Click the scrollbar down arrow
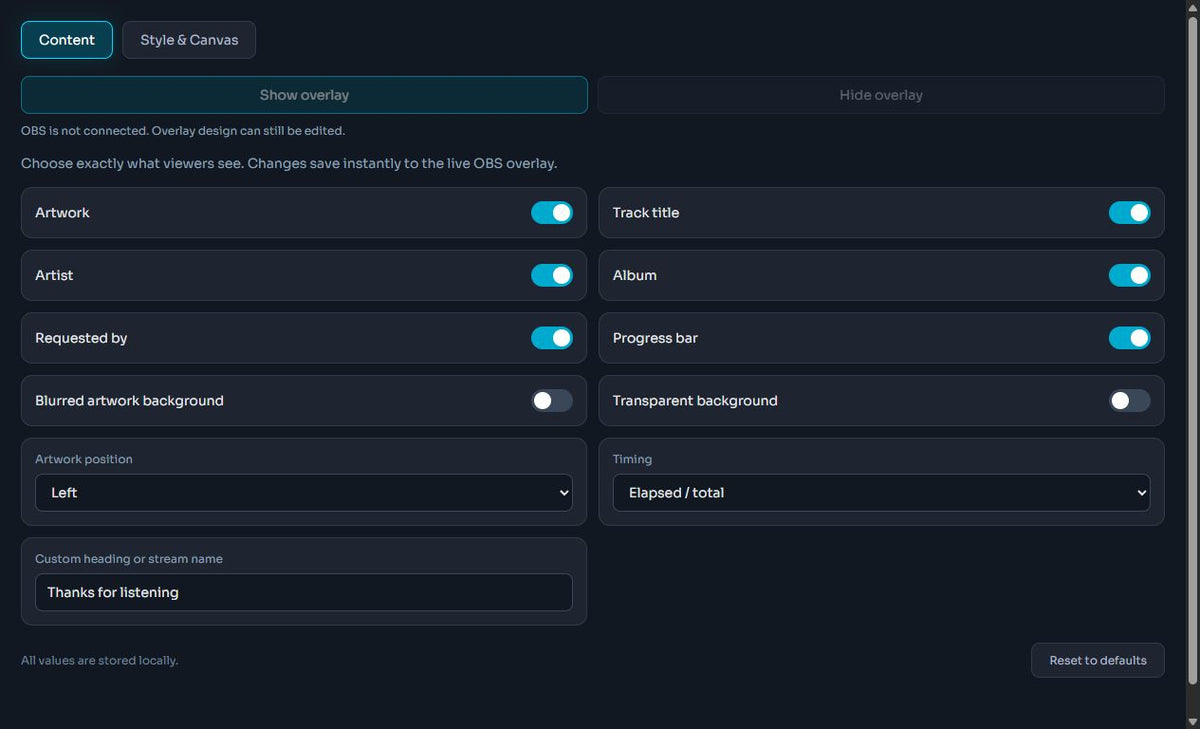 [1191, 721]
